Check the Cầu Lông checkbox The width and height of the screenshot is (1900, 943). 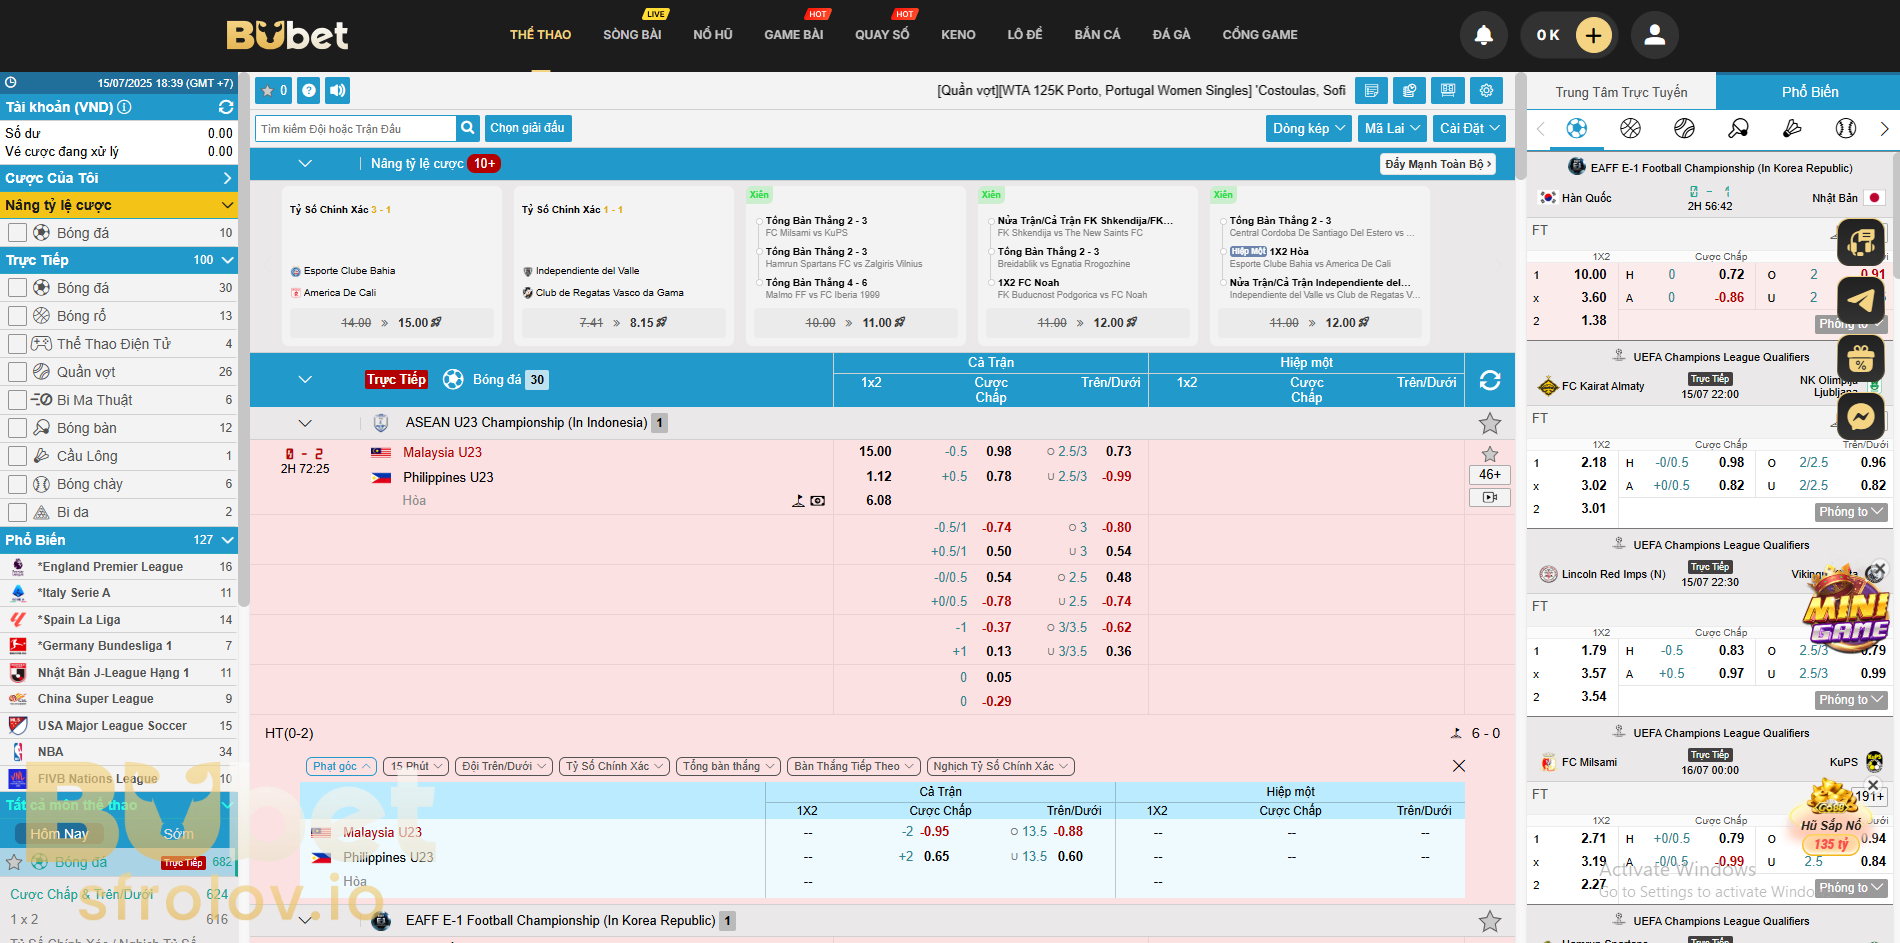pyautogui.click(x=17, y=456)
